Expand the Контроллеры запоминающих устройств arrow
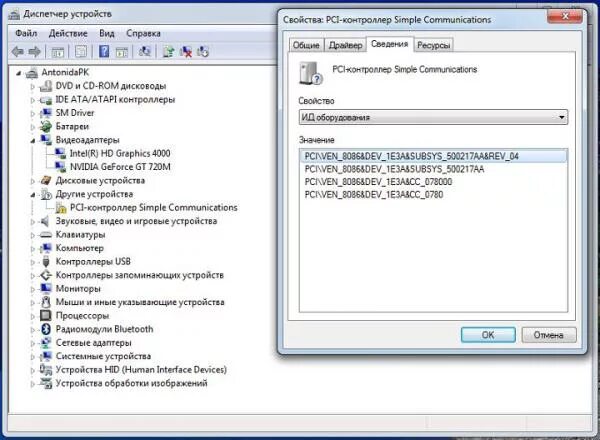The width and height of the screenshot is (600, 440). point(33,275)
